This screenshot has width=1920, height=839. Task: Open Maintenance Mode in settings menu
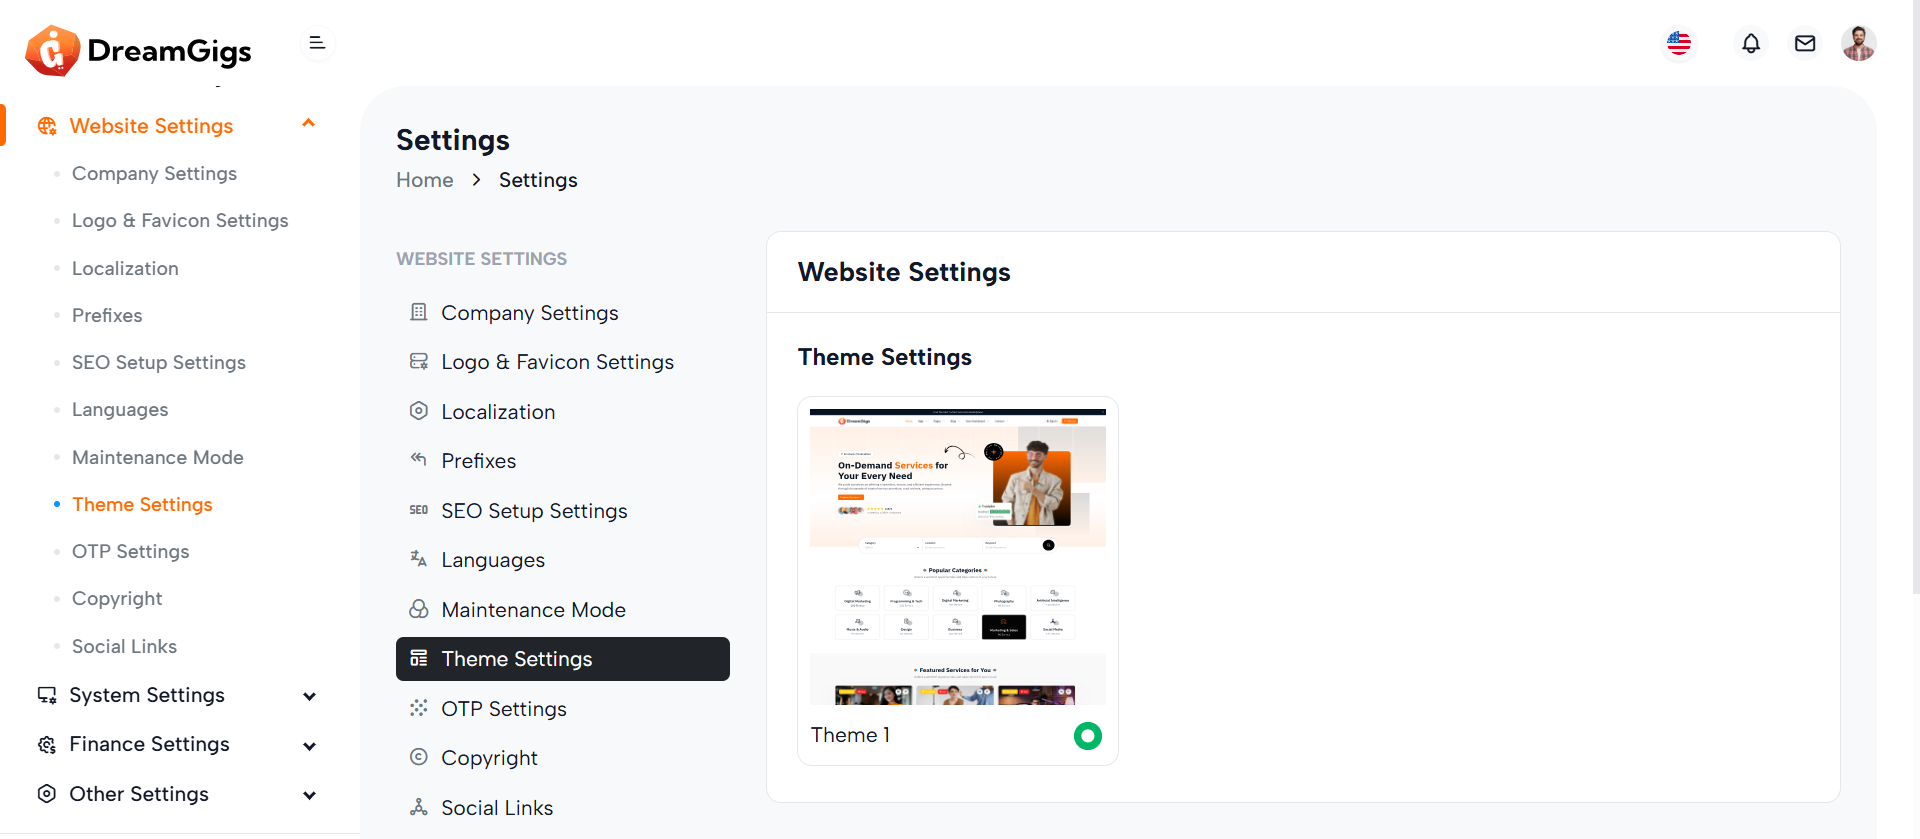(x=533, y=610)
